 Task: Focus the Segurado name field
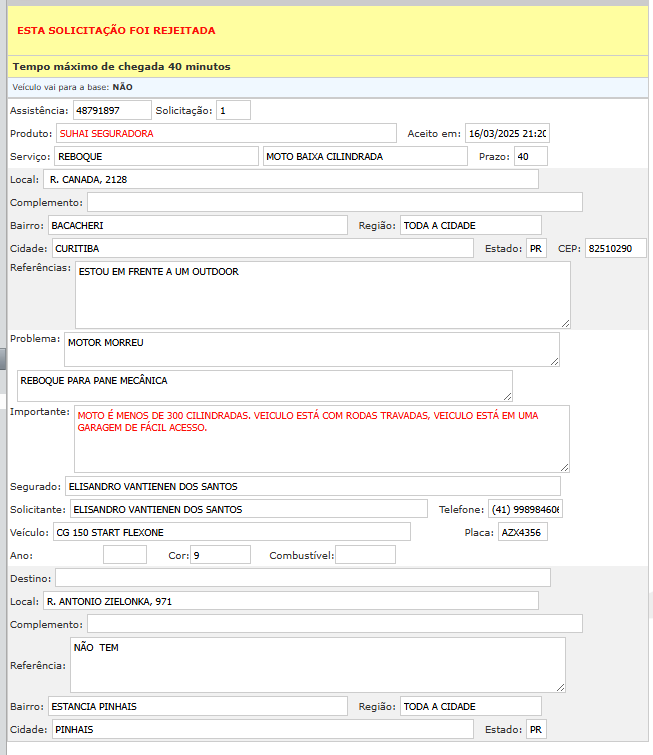pyautogui.click(x=312, y=487)
